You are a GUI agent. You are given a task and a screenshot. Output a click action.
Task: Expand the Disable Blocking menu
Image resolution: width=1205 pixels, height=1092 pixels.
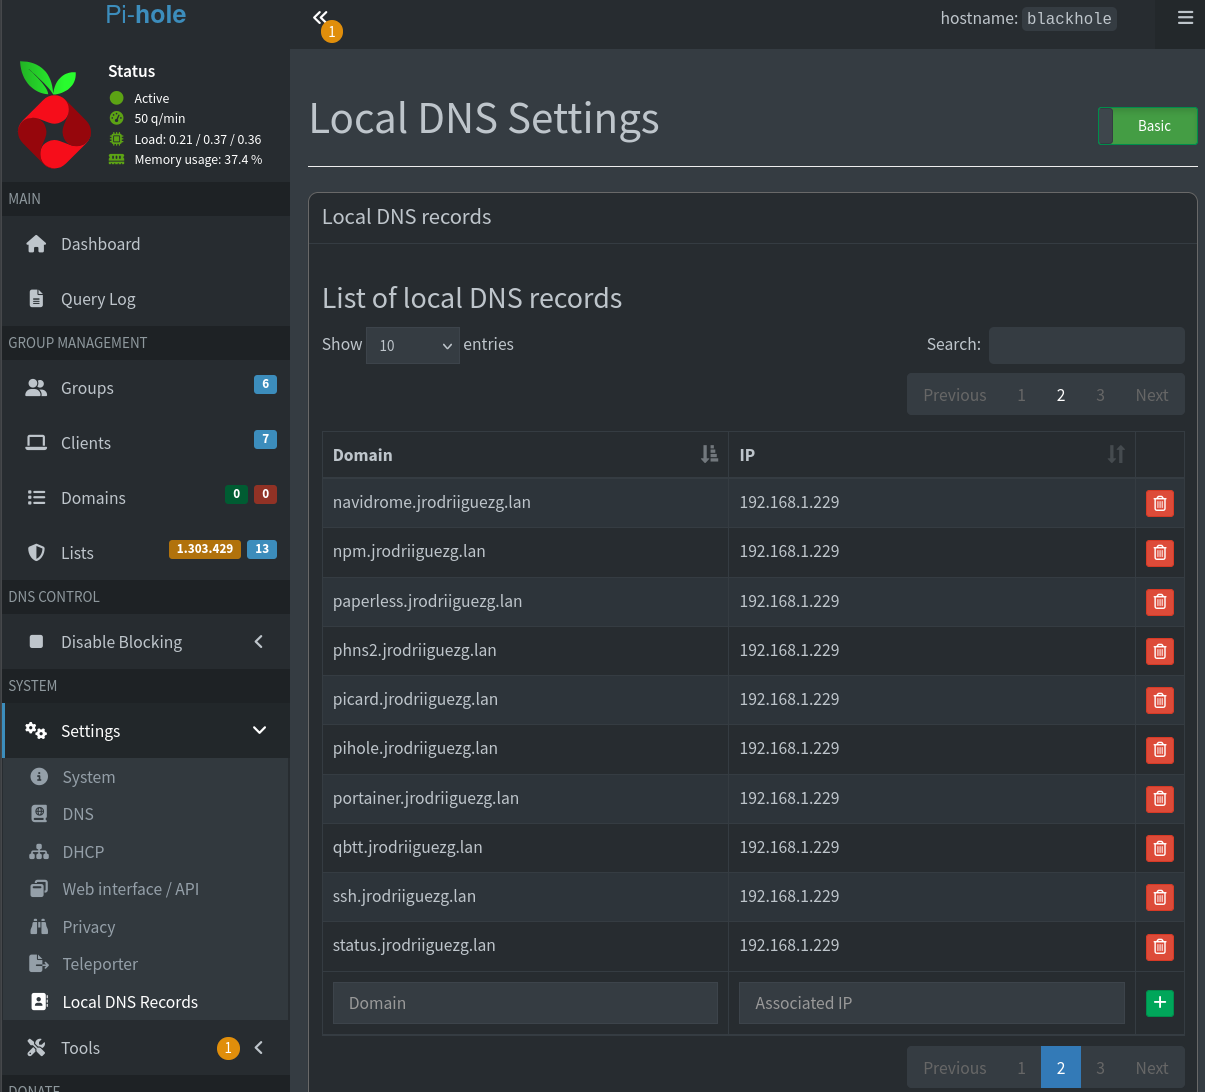tap(145, 642)
